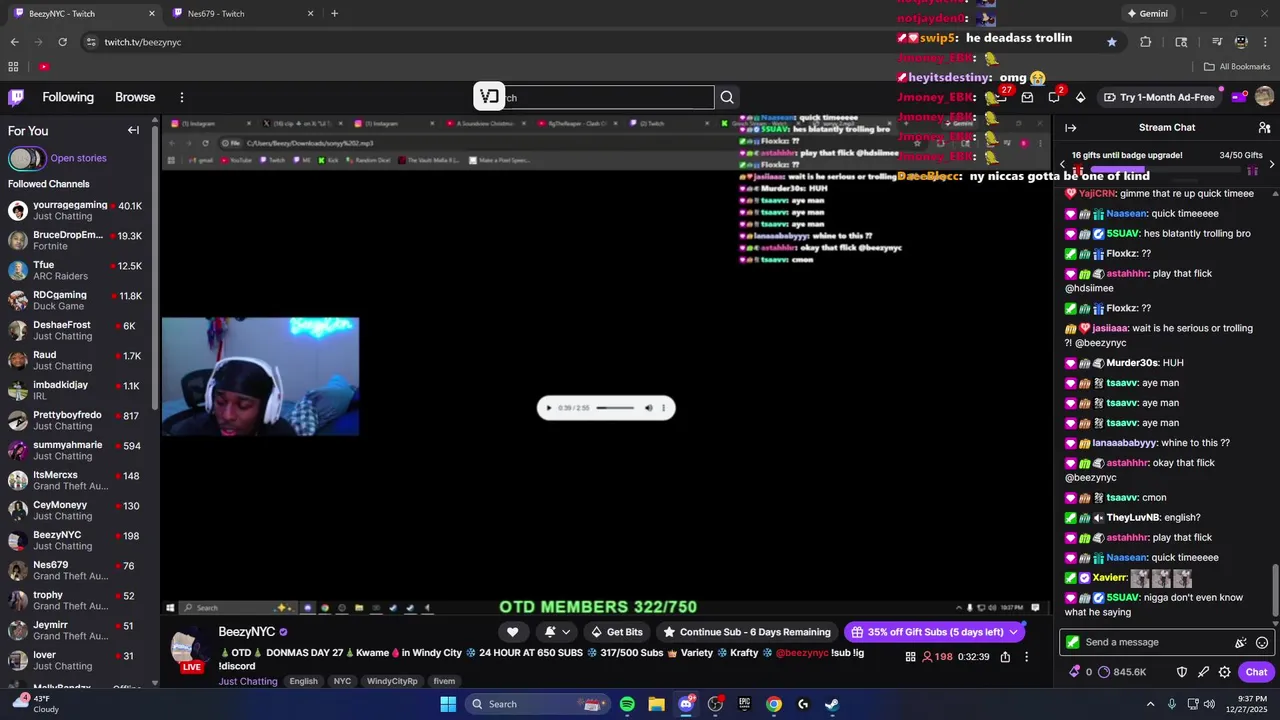
Task: Show hidden system tray icons
Action: click(x=1150, y=704)
